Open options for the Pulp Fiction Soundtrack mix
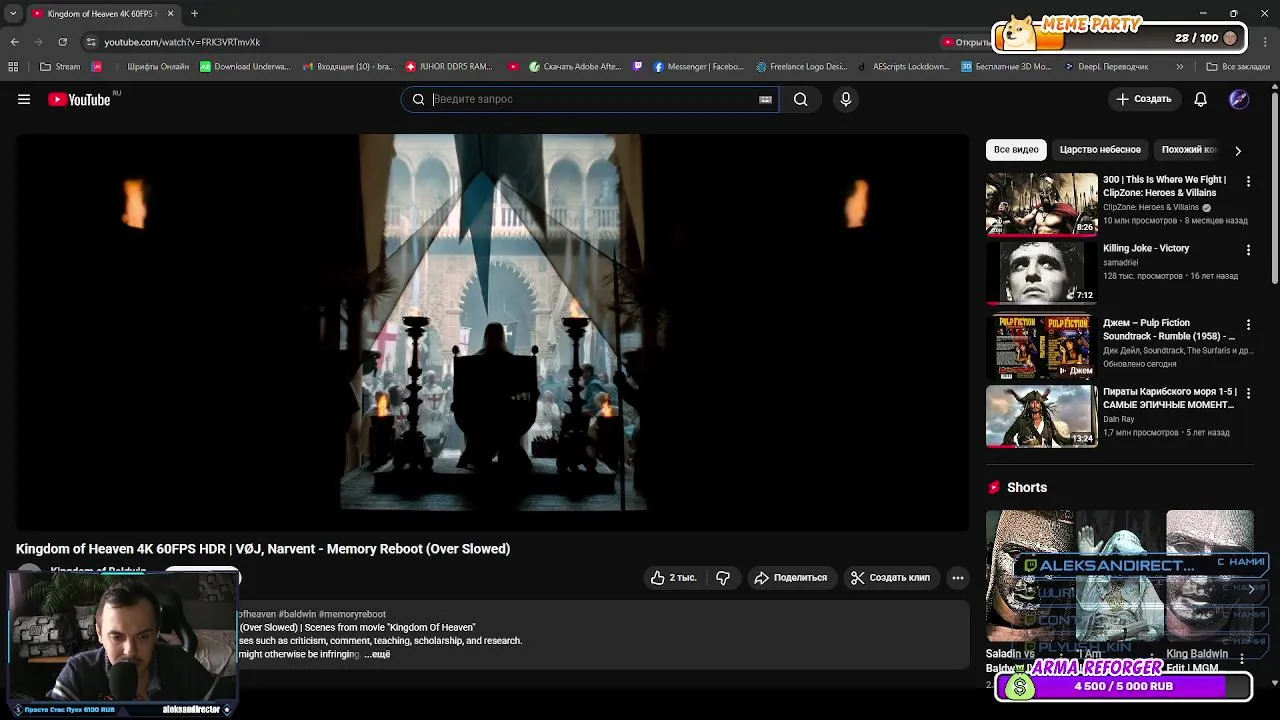Image resolution: width=1280 pixels, height=720 pixels. coord(1248,324)
